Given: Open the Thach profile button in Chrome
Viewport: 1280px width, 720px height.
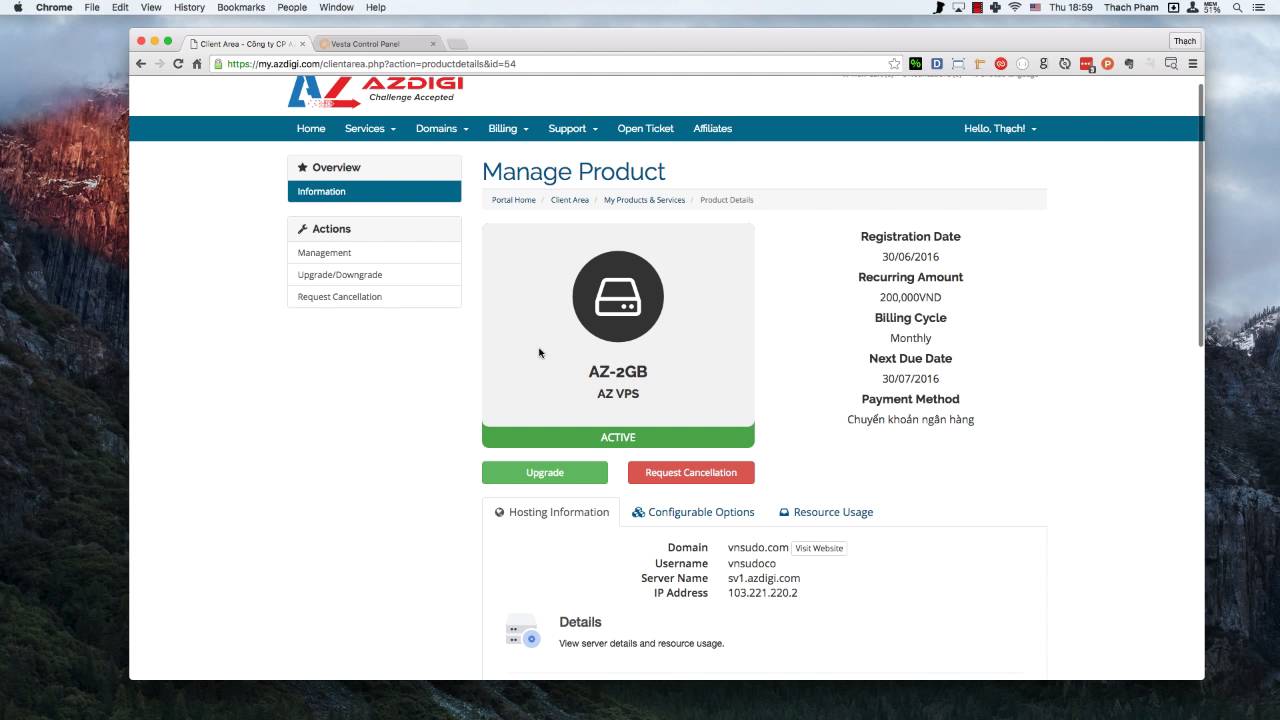Looking at the screenshot, I should tap(1185, 41).
